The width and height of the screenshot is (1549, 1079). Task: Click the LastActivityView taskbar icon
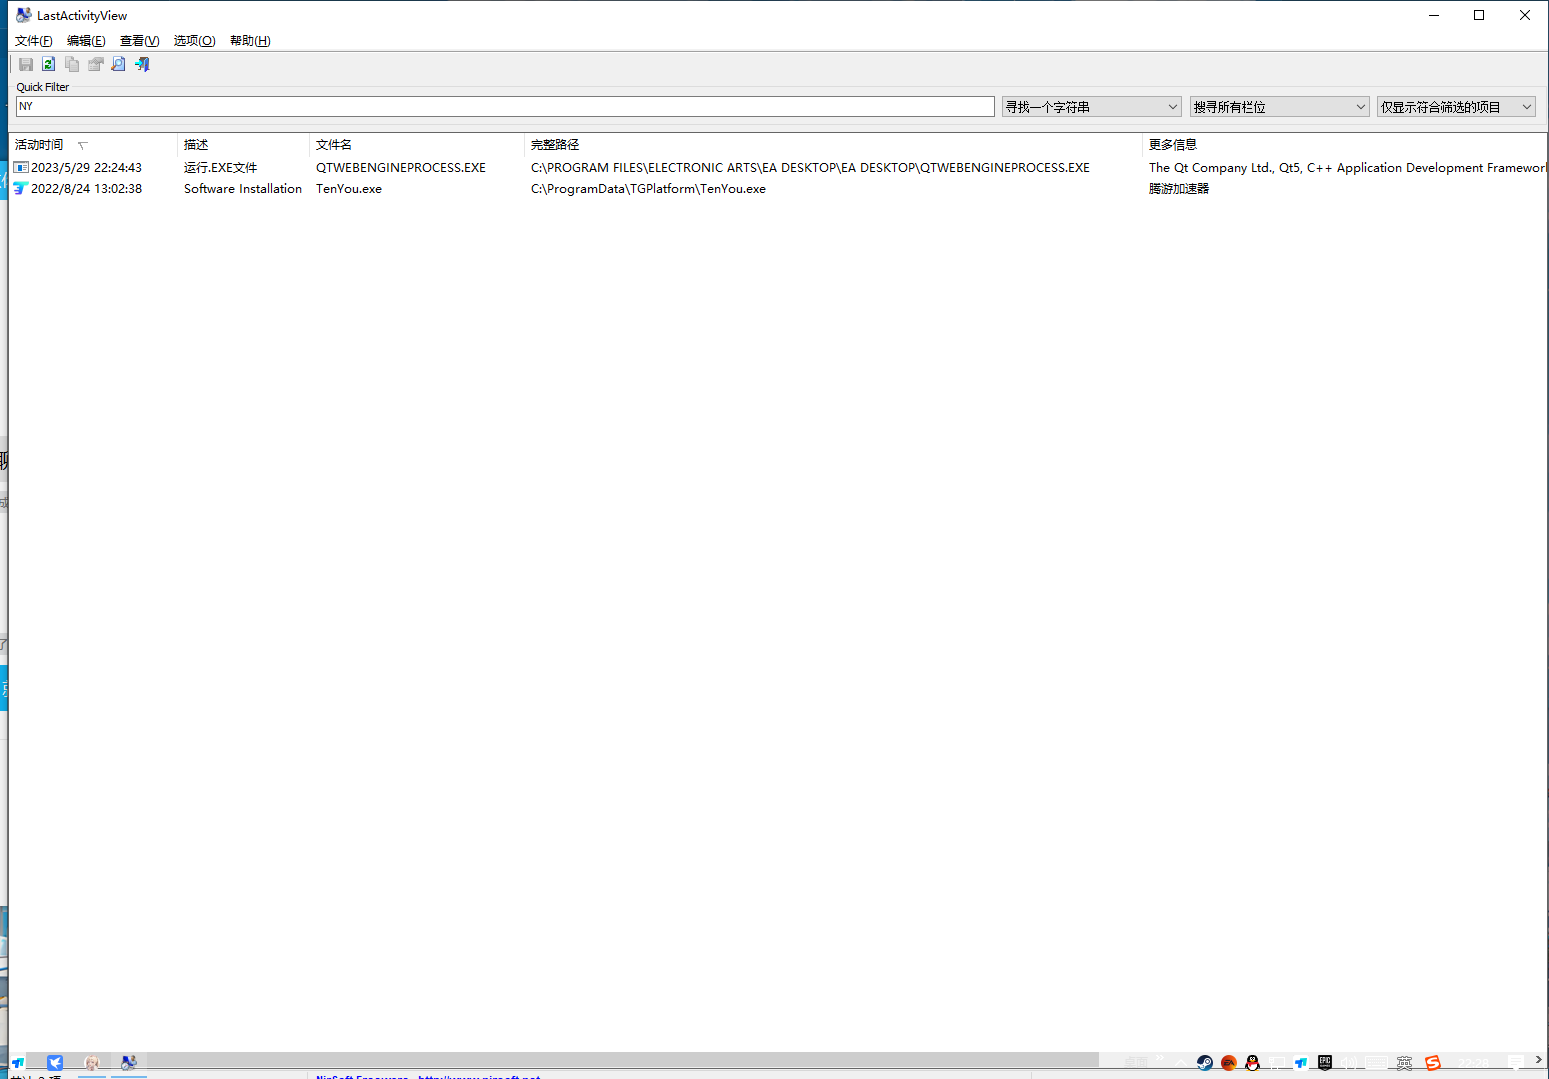(129, 1063)
